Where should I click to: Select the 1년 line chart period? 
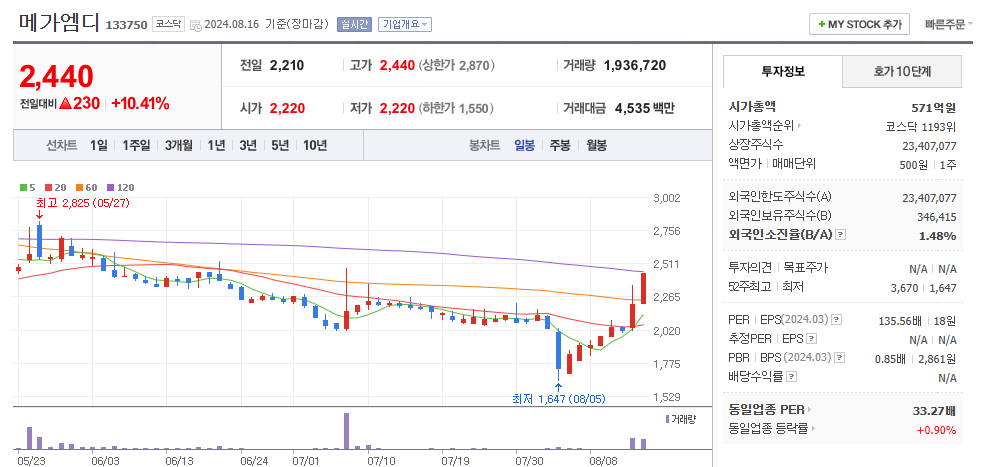(216, 146)
